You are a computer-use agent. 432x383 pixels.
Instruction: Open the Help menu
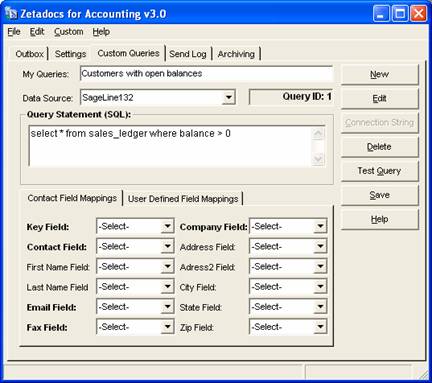[101, 32]
